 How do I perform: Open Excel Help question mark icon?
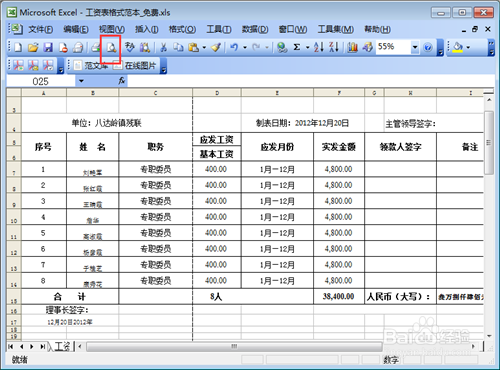pyautogui.click(x=428, y=48)
